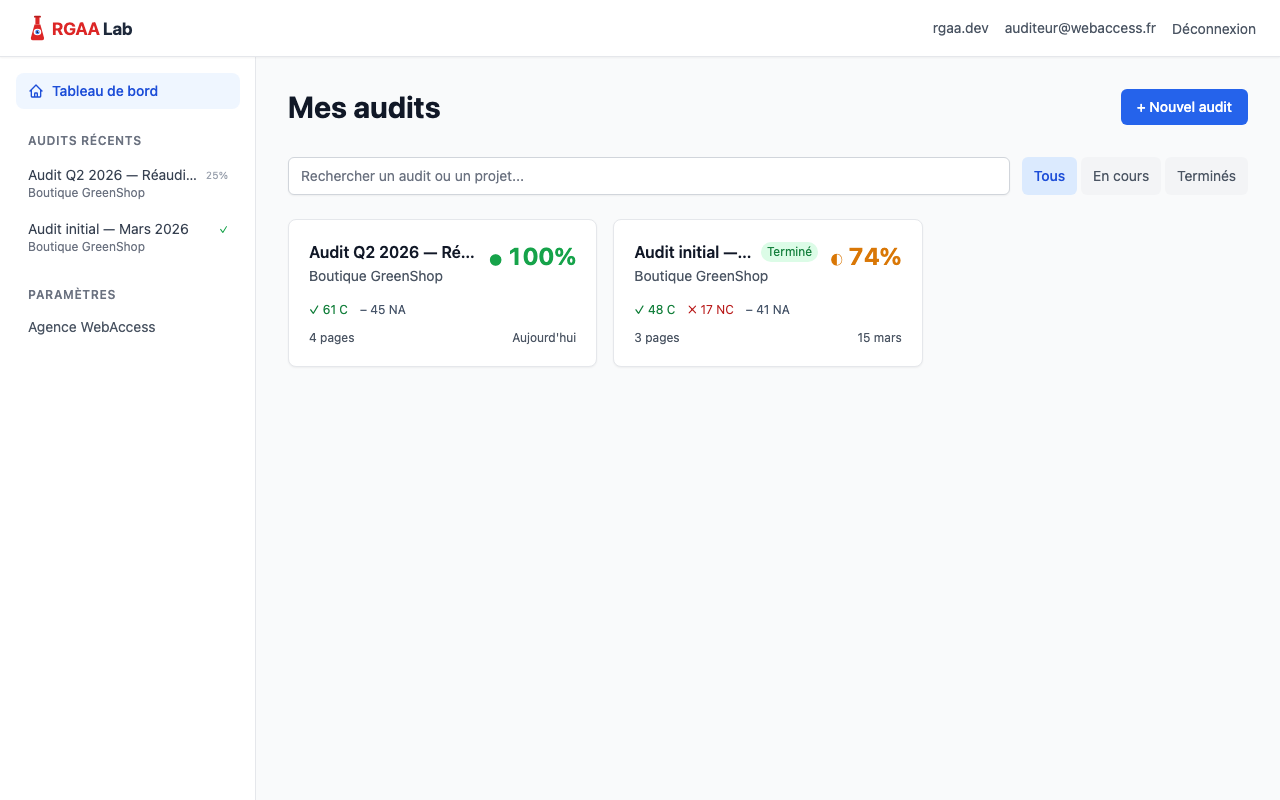
Task: Click the 25% progress indicator on Audit Q2 2026
Action: point(217,175)
